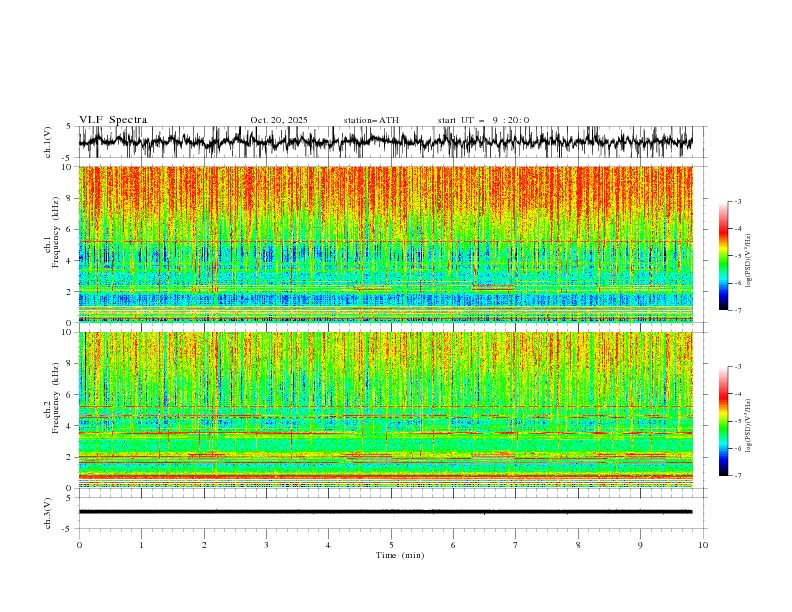Click the upper PSD color scale bar
Screen dimensions: 792x612
[723, 256]
